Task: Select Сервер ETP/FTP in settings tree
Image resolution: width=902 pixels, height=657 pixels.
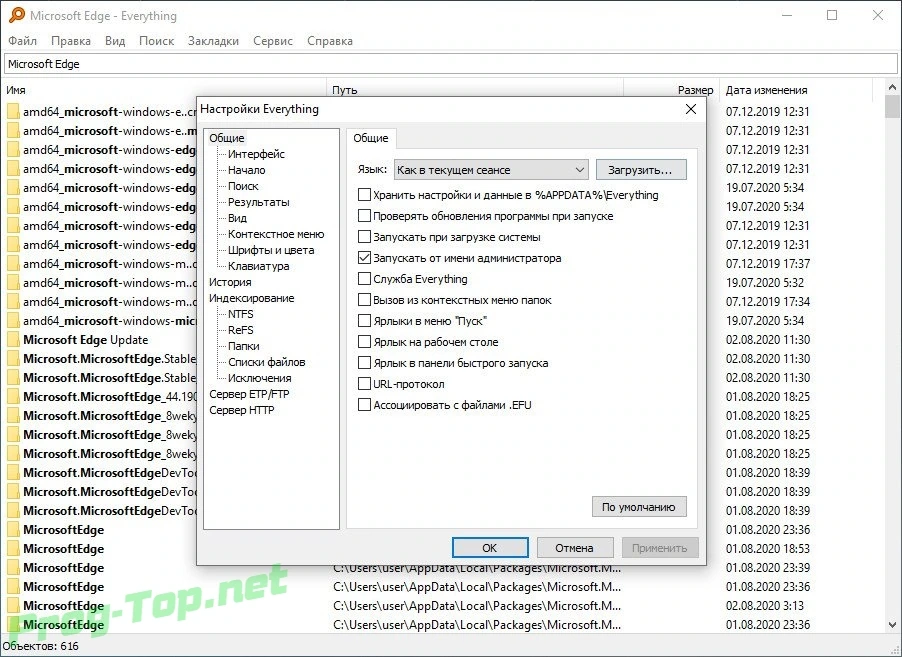Action: (x=249, y=394)
